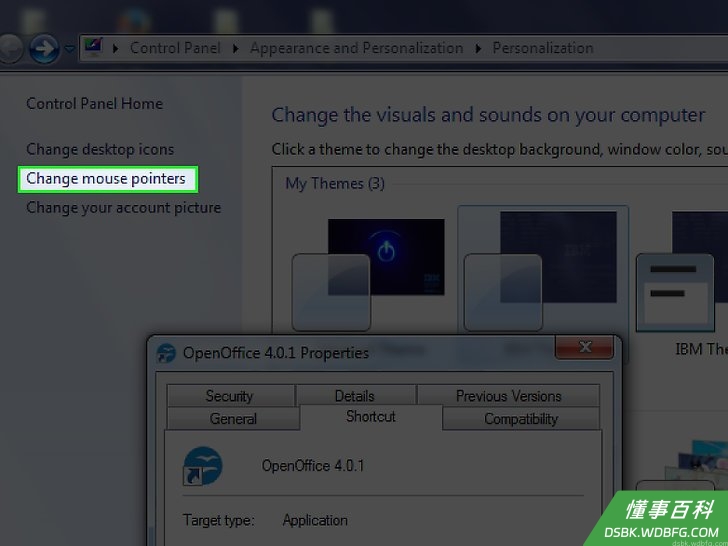
Task: Switch to the General tab
Action: pos(233,418)
